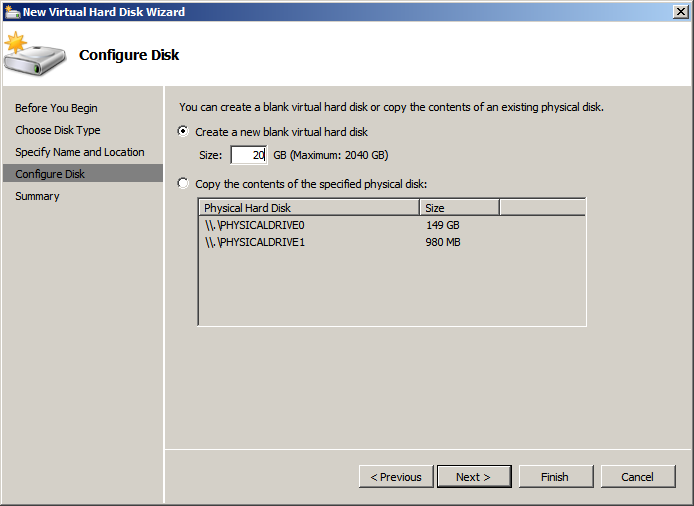Click the empty third column header
The image size is (694, 506).
(x=541, y=208)
